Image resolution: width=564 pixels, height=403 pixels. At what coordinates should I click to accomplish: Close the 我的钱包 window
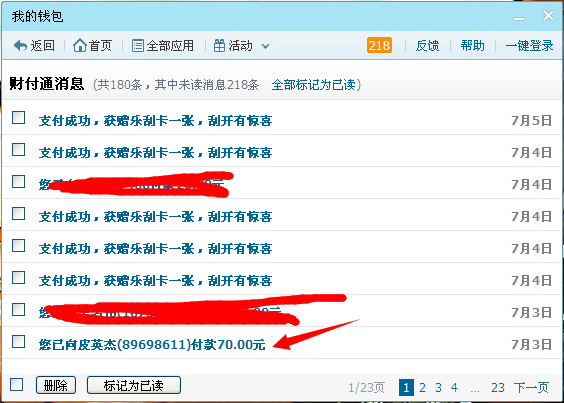click(548, 15)
